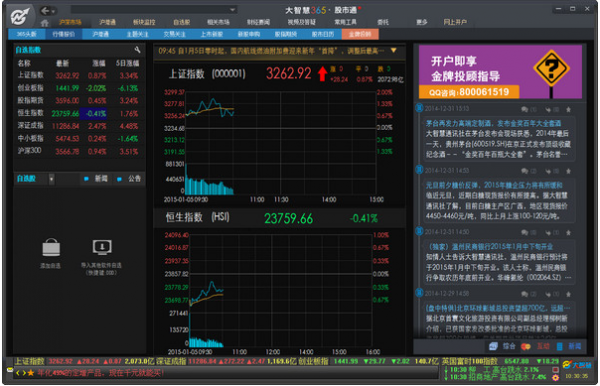Switch to the 主题关注 tab
600x386 pixels.
click(x=137, y=34)
